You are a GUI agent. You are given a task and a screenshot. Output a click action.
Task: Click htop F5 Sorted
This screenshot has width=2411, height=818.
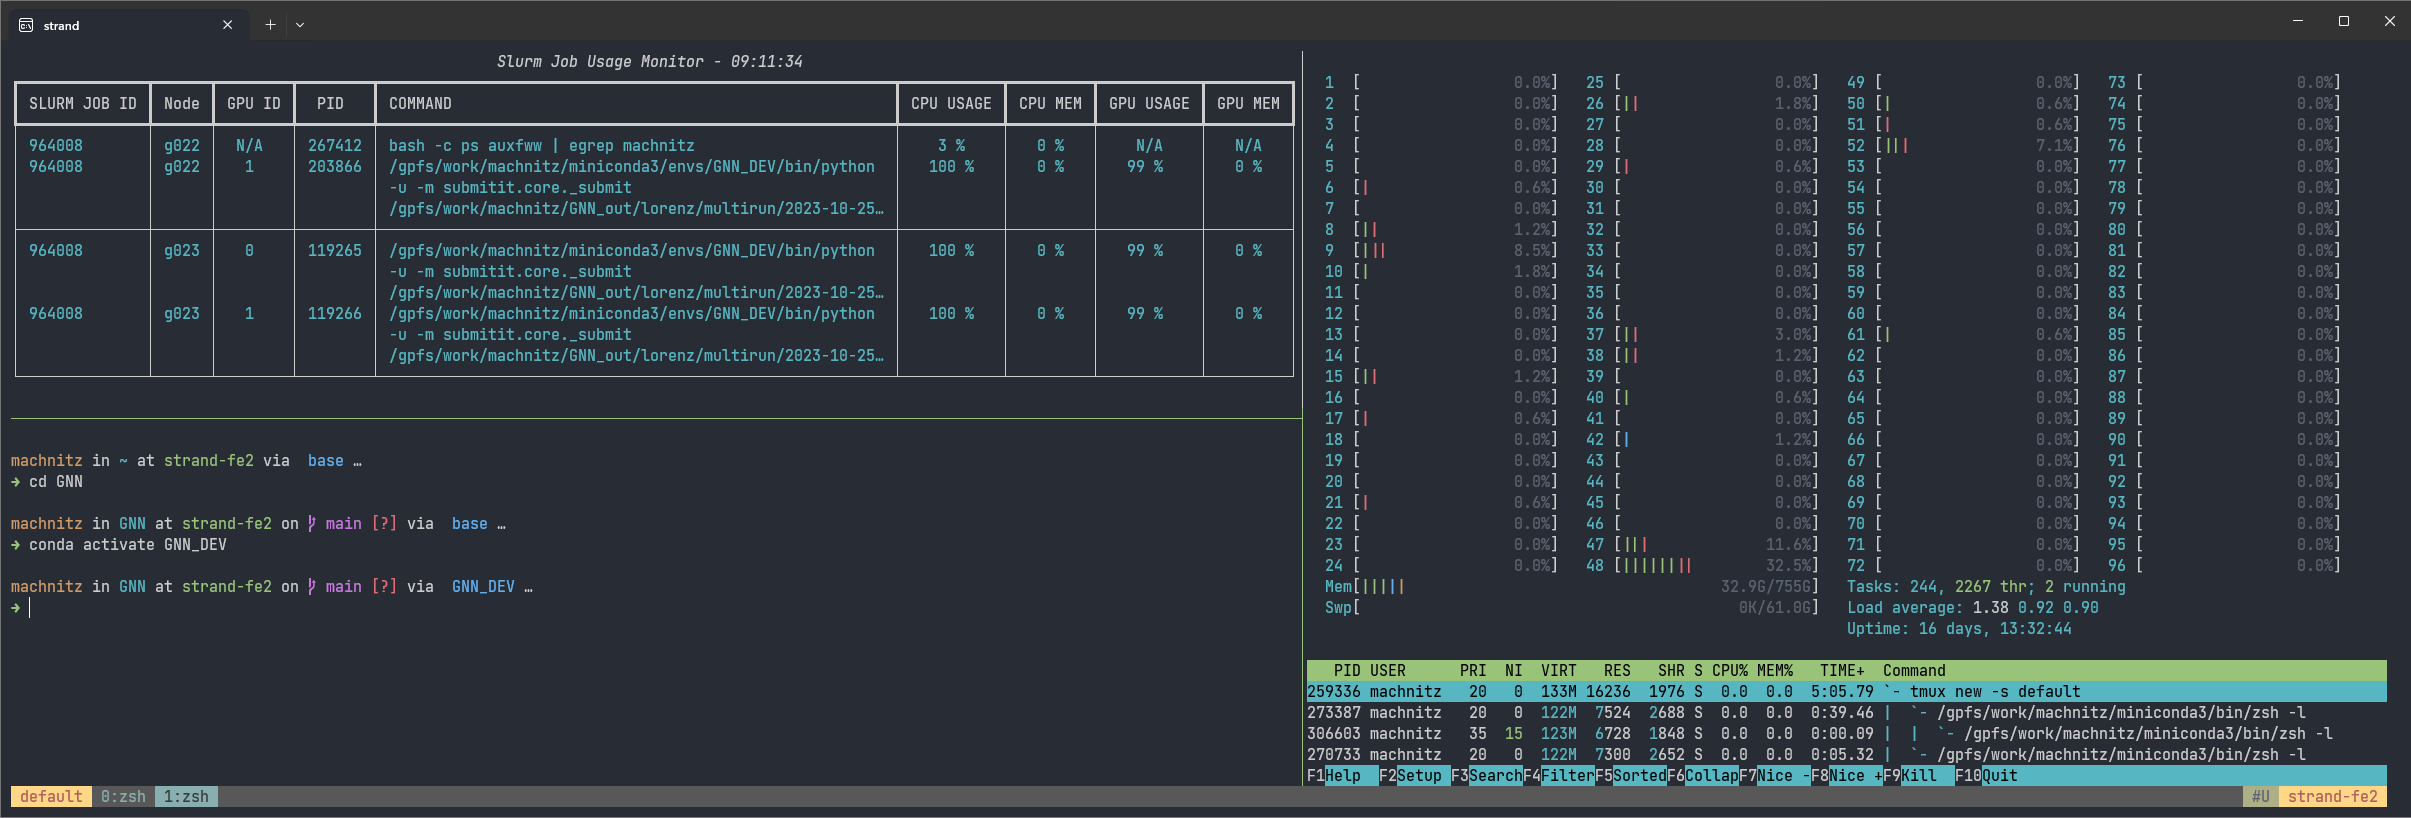[x=1631, y=776]
